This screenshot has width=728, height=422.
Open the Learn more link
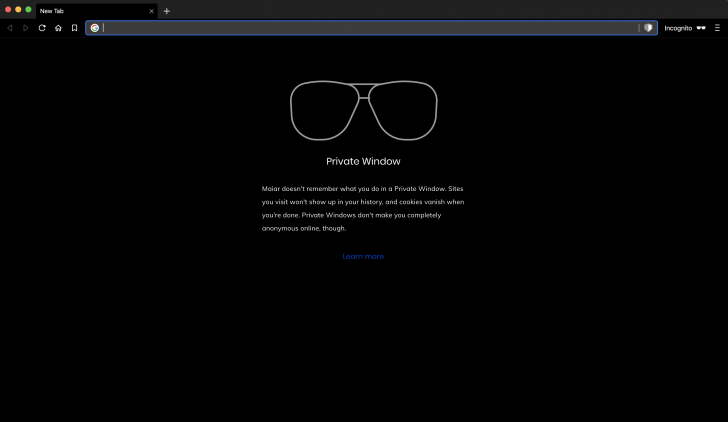click(363, 256)
